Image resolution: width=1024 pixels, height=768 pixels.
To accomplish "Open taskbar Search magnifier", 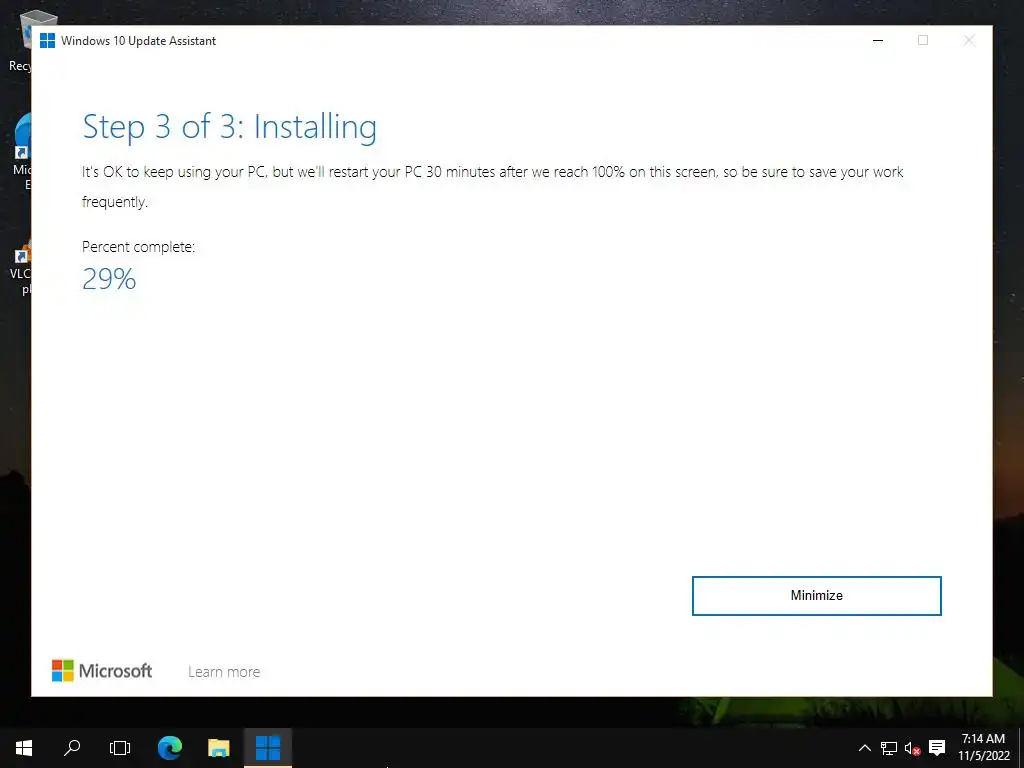I will click(72, 748).
